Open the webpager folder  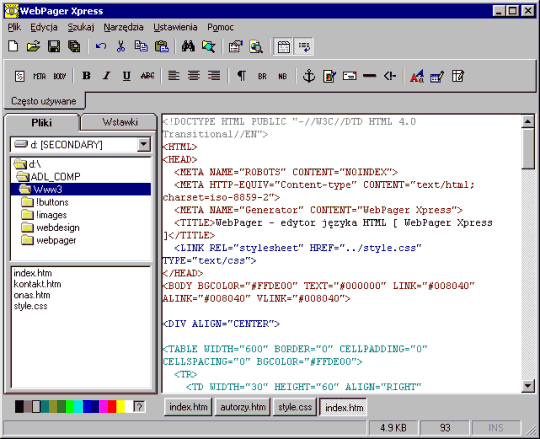click(49, 240)
